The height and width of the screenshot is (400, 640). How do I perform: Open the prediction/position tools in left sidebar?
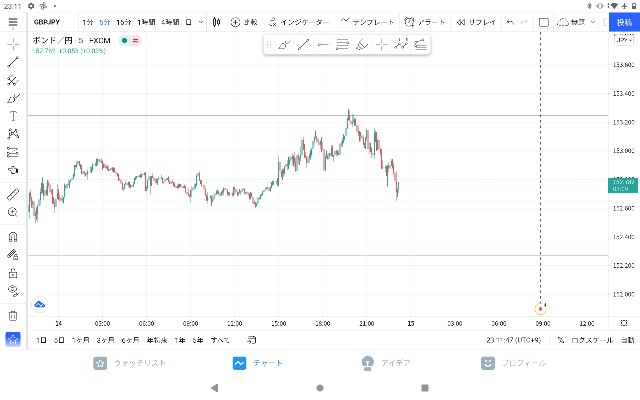coord(13,152)
